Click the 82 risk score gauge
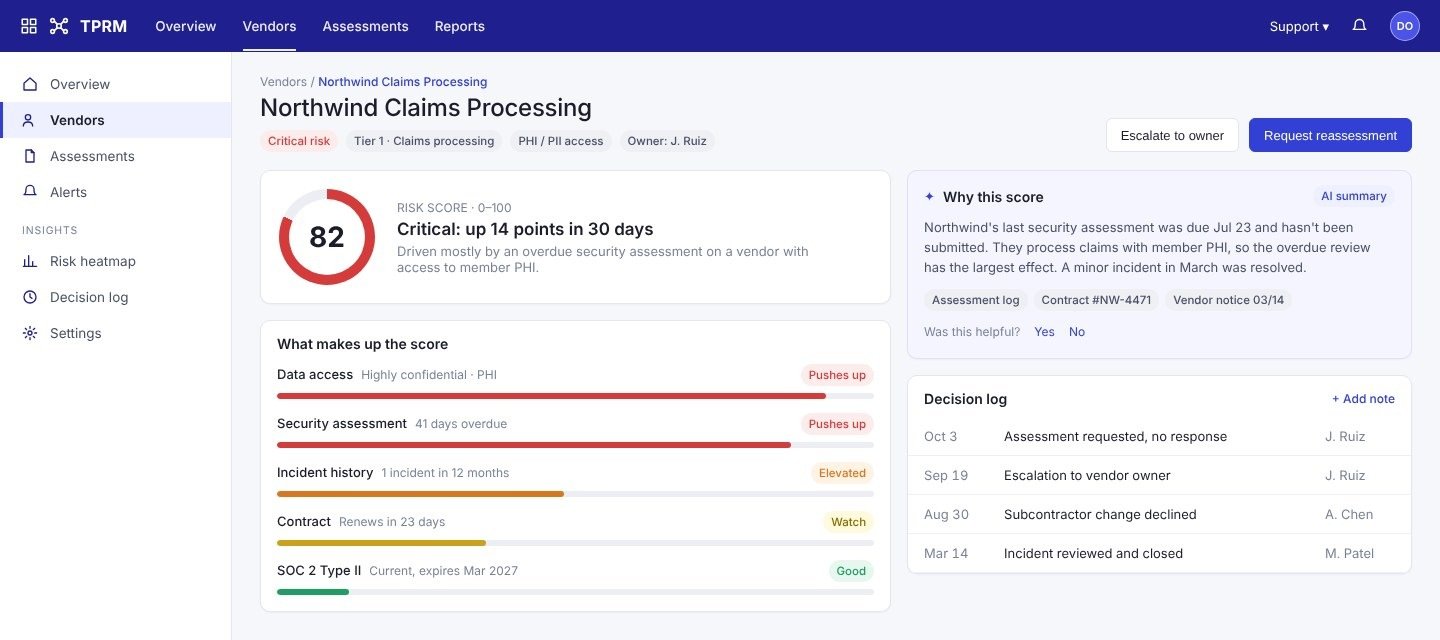Viewport: 1440px width, 640px height. click(327, 237)
